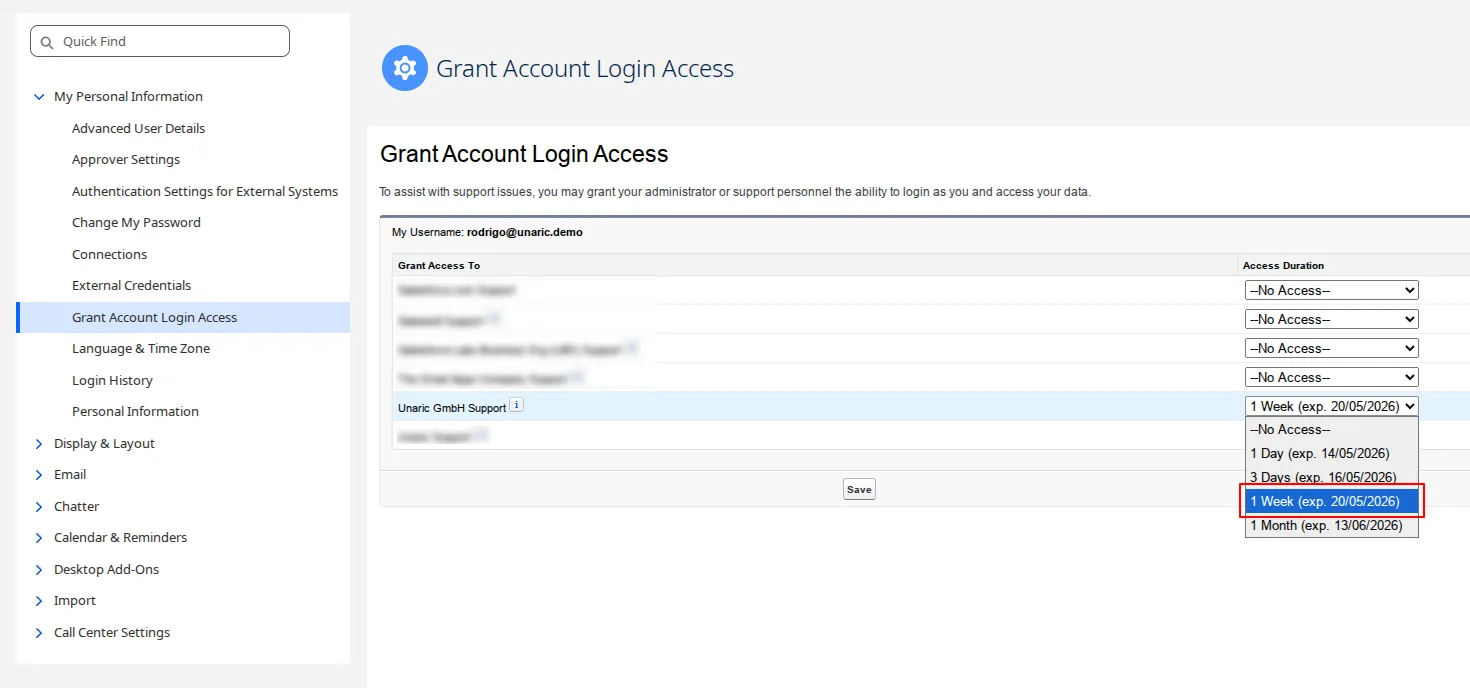
Task: Click the Save button
Action: (x=859, y=490)
